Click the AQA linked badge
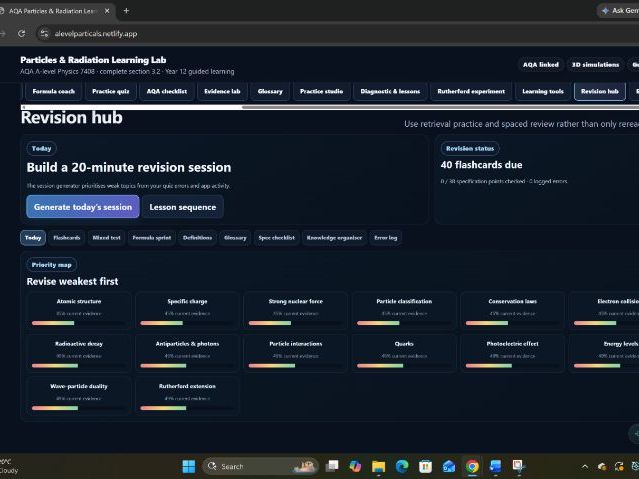The image size is (639, 479). click(x=541, y=64)
